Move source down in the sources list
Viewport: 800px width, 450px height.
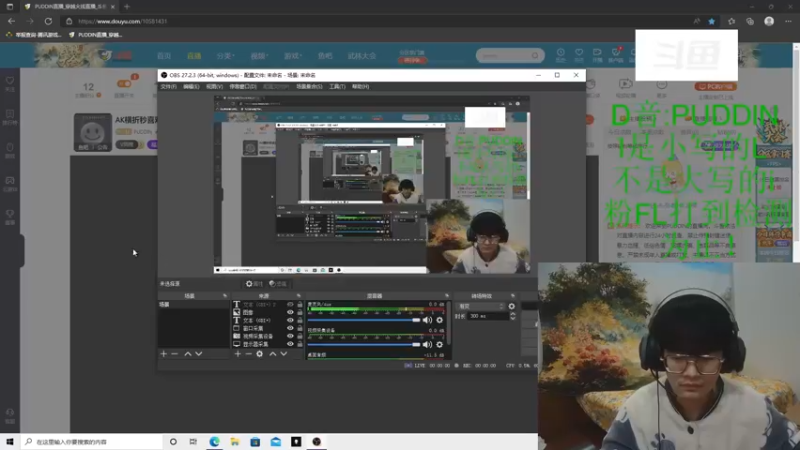pyautogui.click(x=284, y=354)
